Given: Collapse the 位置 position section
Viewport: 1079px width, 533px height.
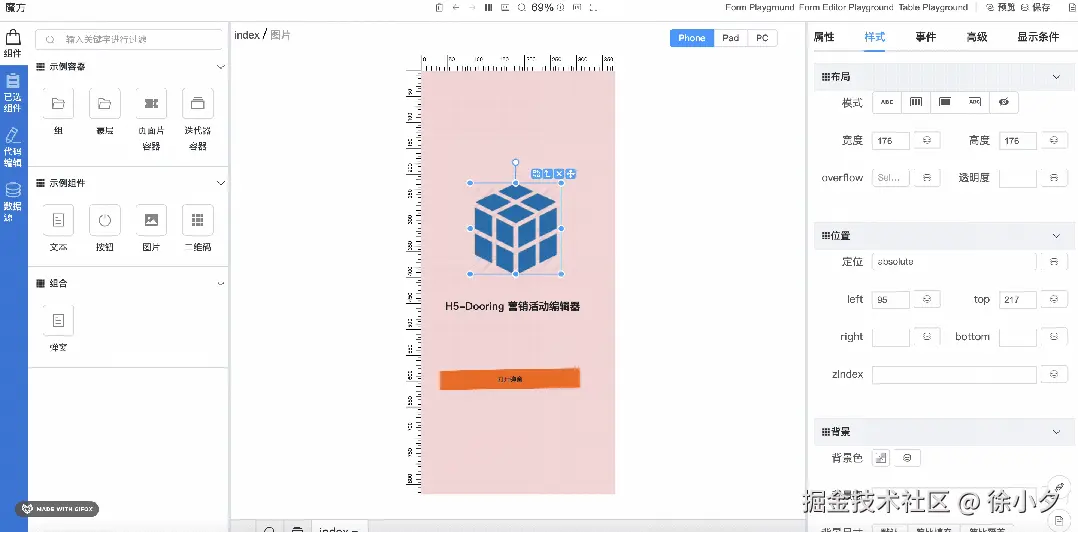Looking at the screenshot, I should pyautogui.click(x=1057, y=235).
